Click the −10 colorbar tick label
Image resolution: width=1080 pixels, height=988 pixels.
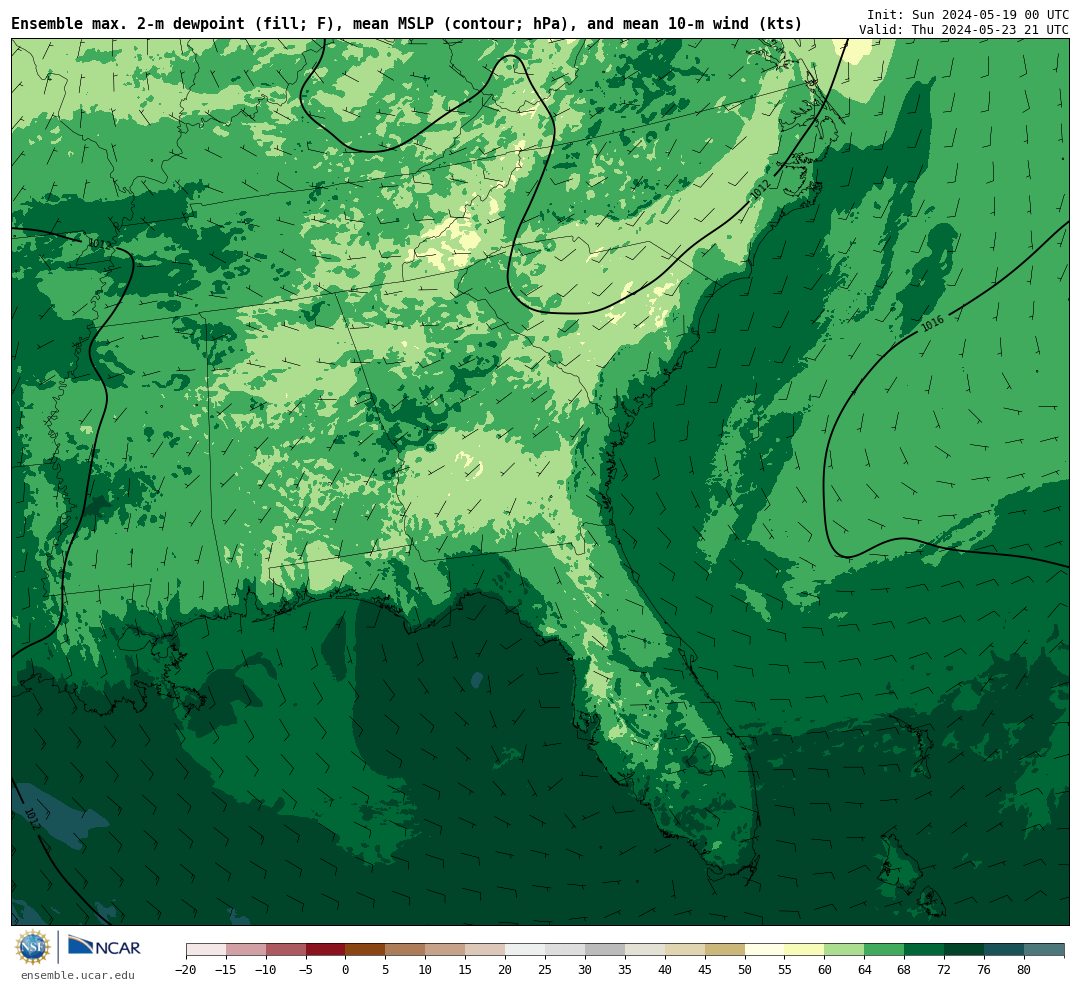point(266,969)
